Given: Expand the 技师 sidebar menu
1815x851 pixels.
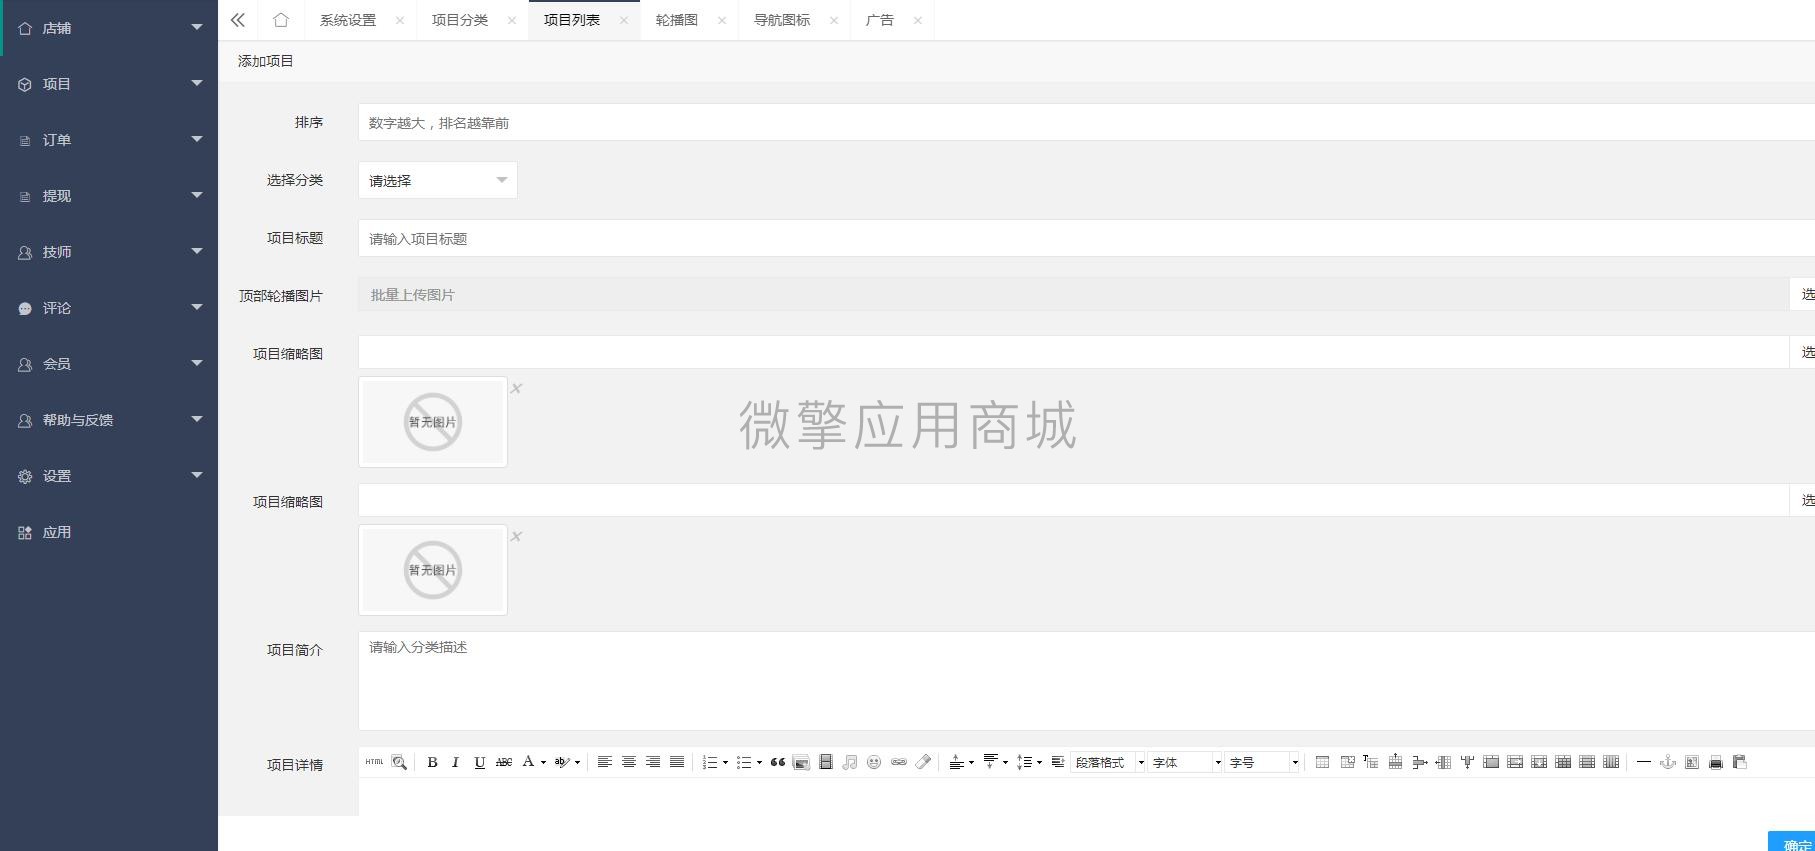Looking at the screenshot, I should coord(109,252).
